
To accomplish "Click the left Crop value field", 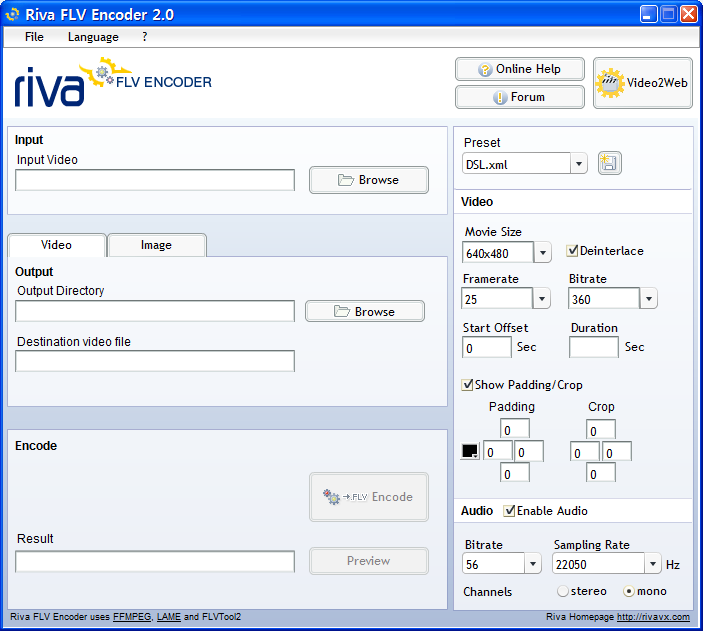I will coord(585,451).
